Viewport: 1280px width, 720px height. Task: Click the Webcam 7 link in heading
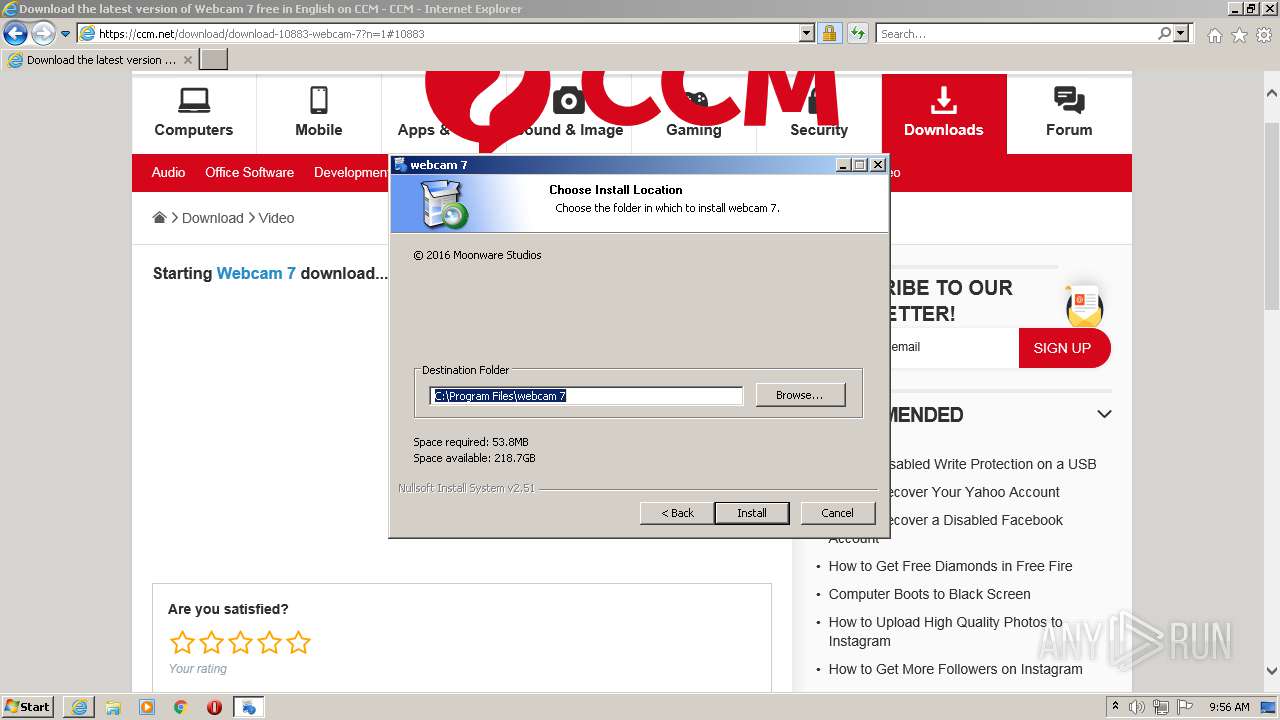[x=256, y=273]
